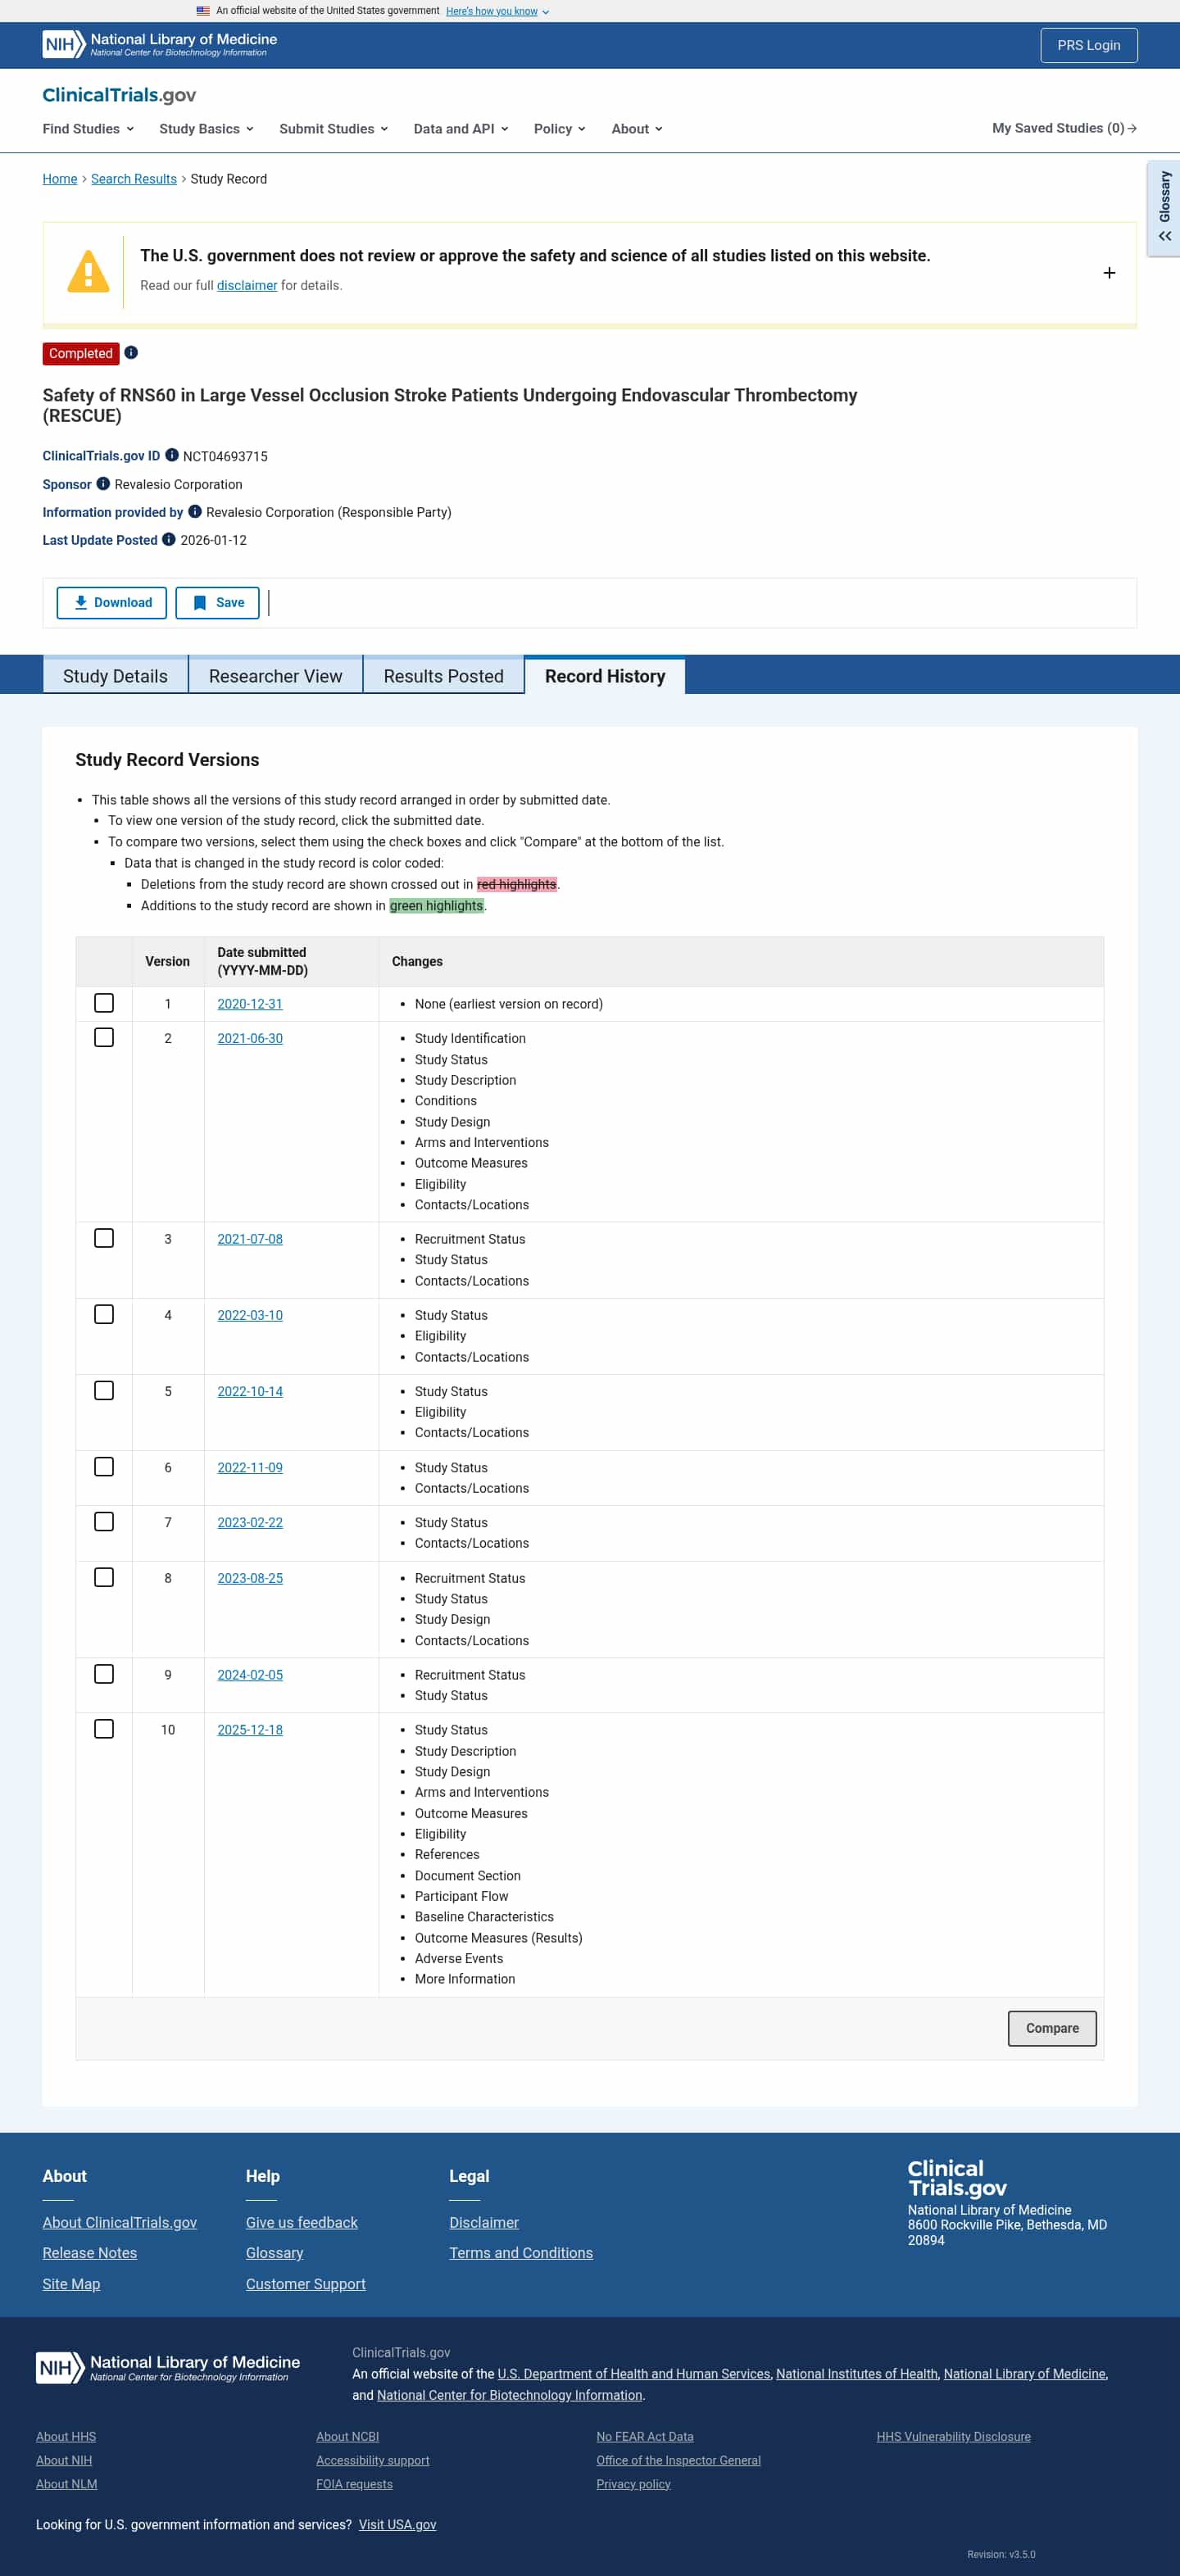1180x2576 pixels.
Task: Check the checkbox for version 1
Action: (104, 1003)
